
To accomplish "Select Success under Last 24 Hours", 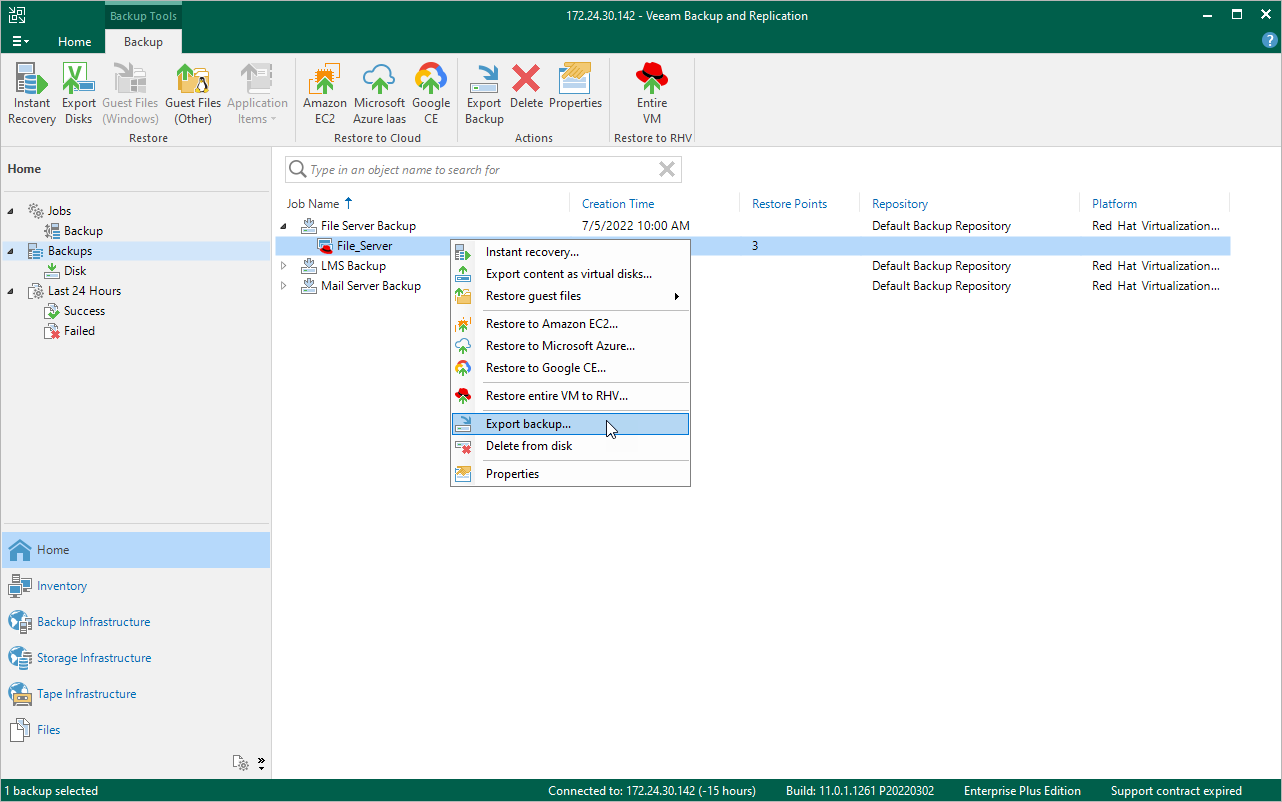I will 84,311.
